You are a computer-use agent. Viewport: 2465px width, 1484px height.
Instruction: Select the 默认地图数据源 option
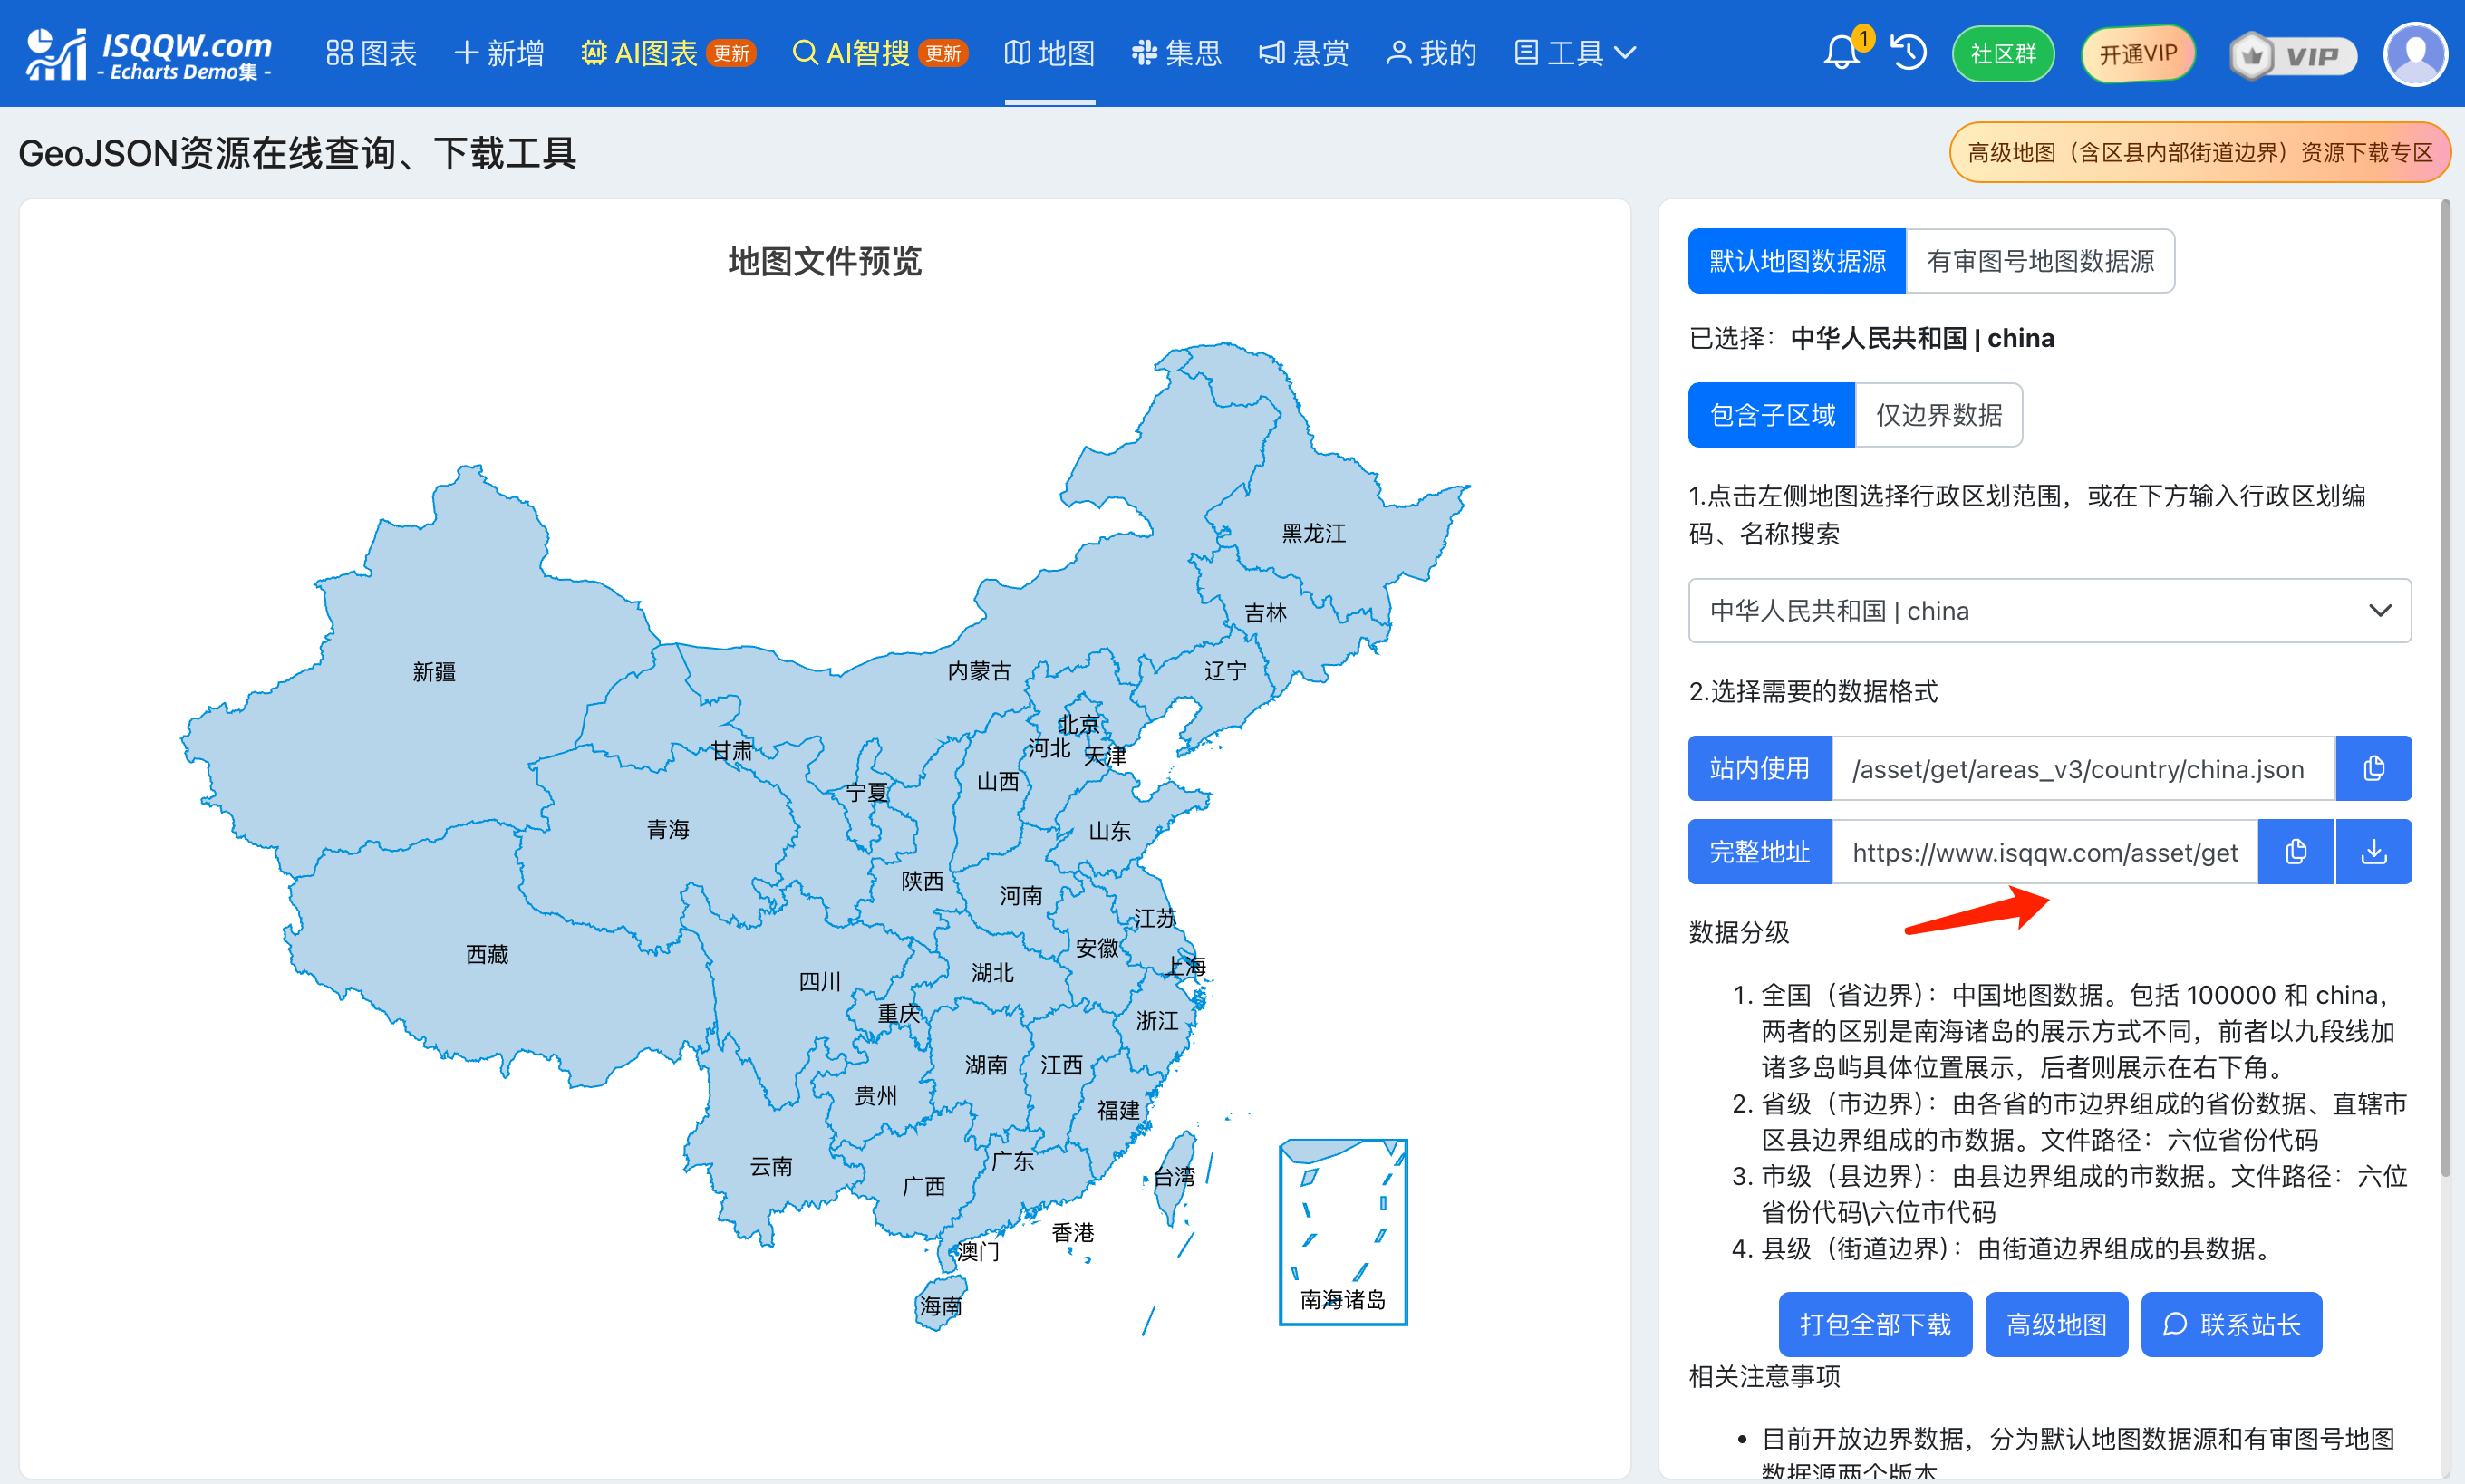click(1796, 261)
